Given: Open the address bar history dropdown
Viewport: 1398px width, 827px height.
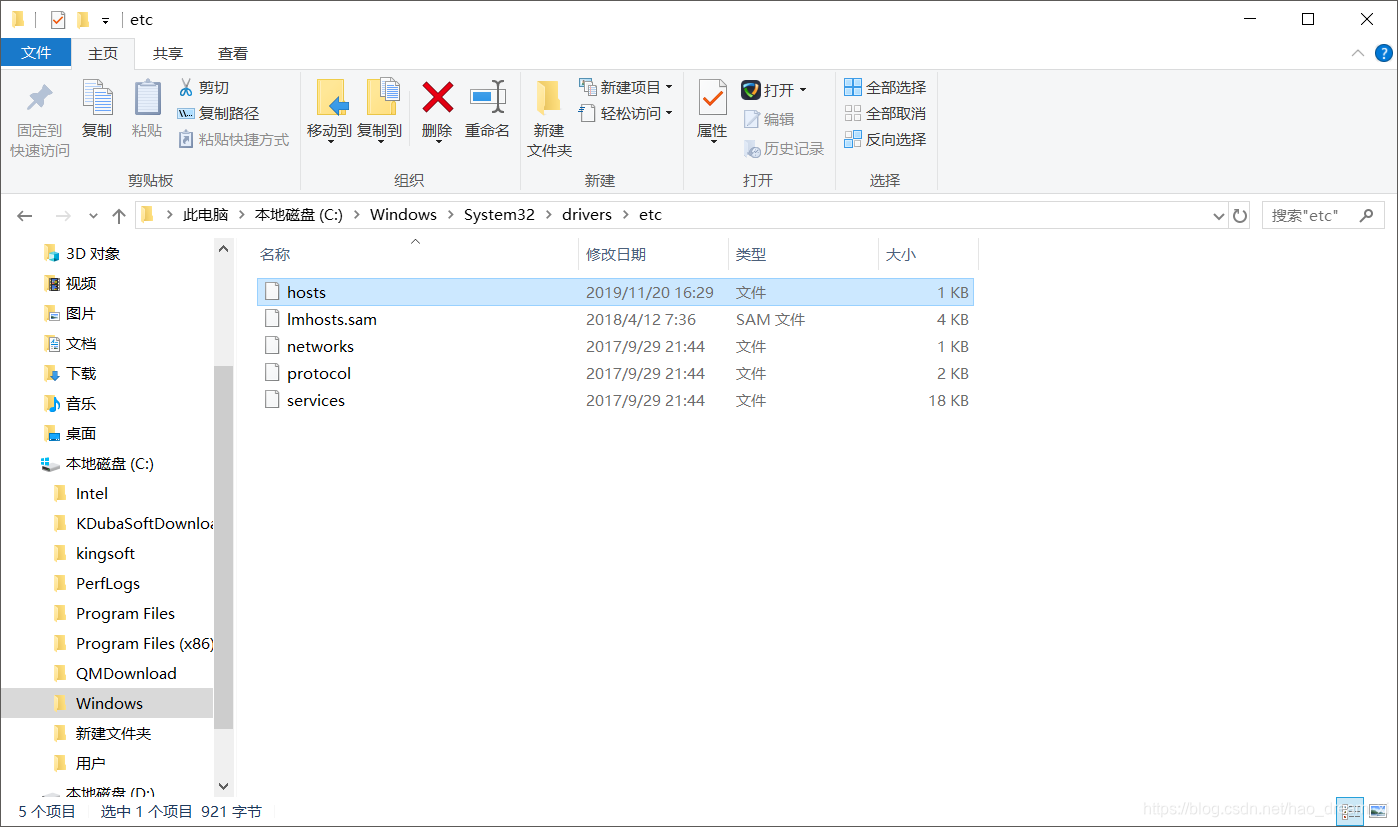Looking at the screenshot, I should click(1218, 215).
